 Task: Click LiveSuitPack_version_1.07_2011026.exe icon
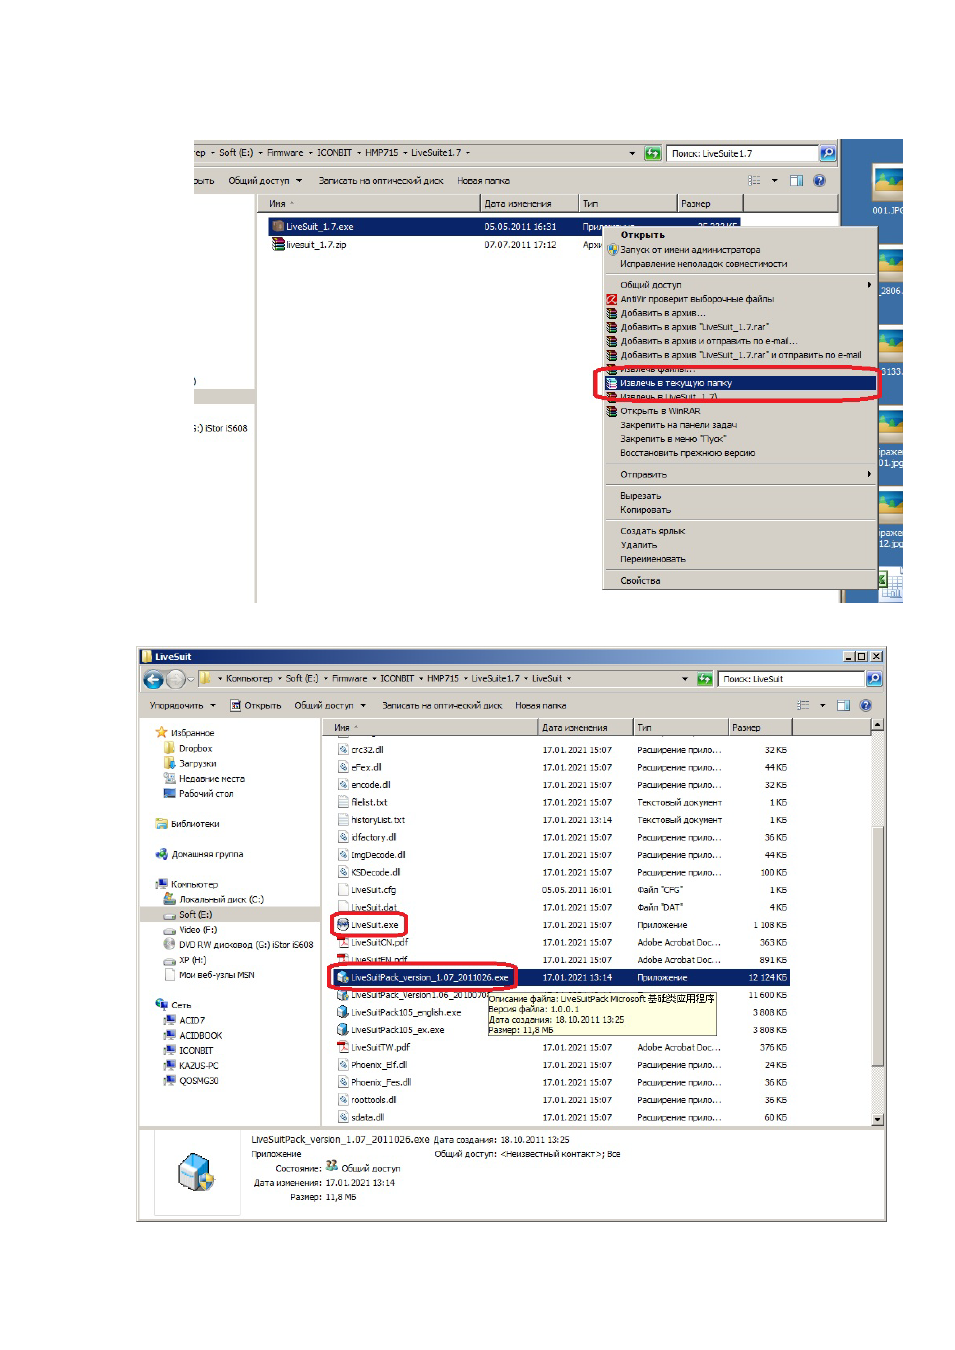click(x=343, y=978)
